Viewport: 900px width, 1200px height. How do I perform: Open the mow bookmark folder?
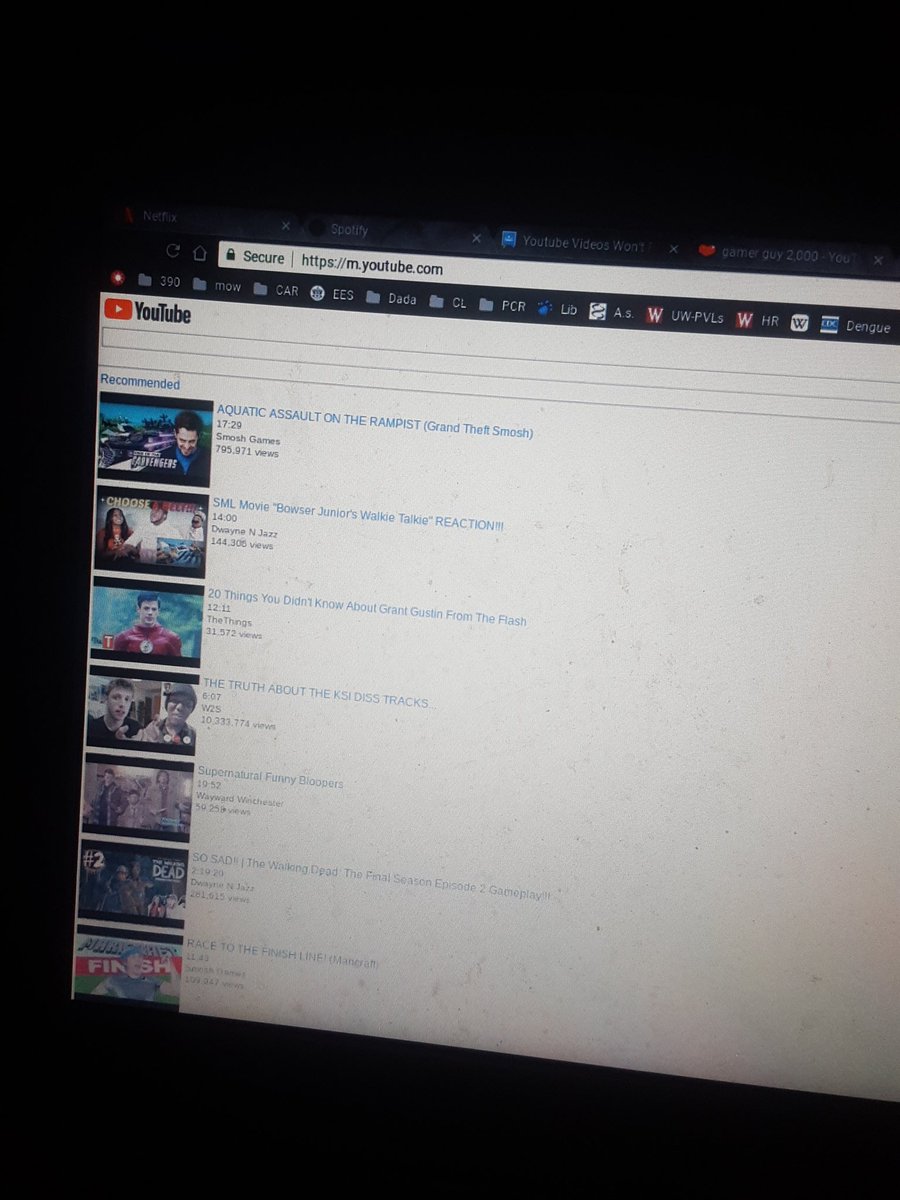pyautogui.click(x=217, y=286)
